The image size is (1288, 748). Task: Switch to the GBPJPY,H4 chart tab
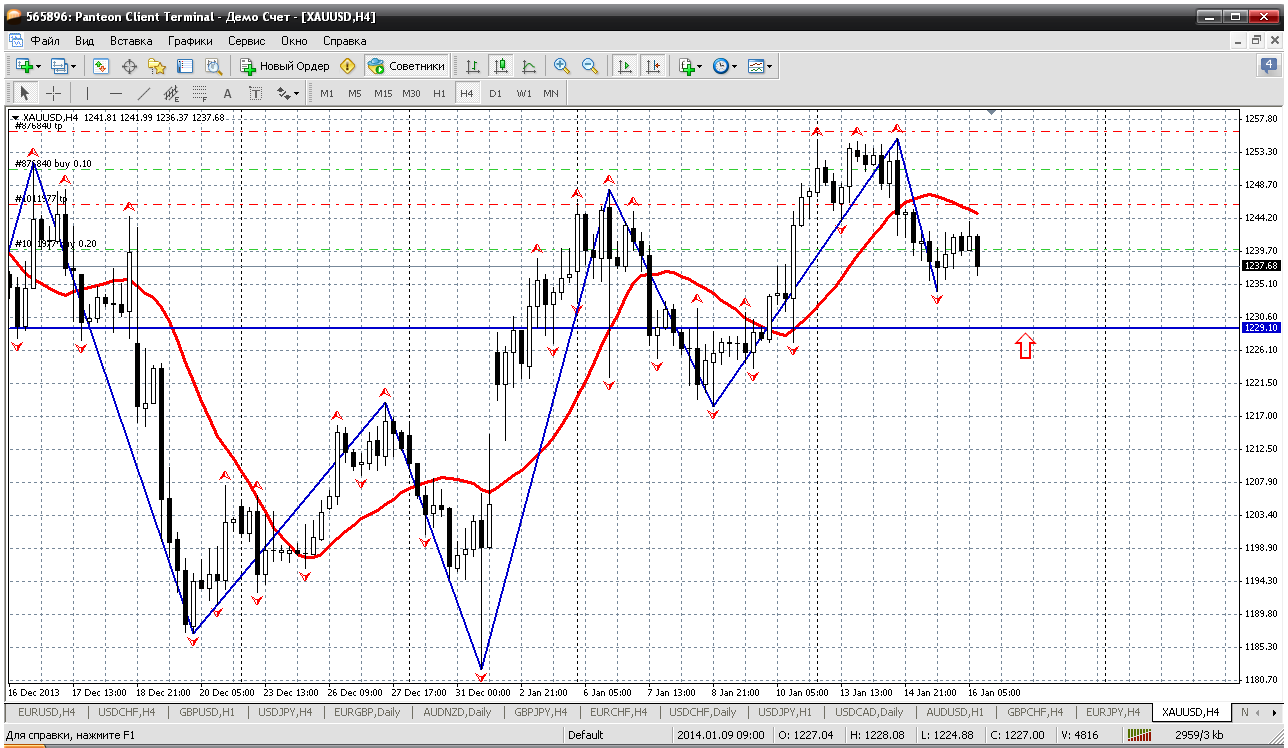click(539, 712)
